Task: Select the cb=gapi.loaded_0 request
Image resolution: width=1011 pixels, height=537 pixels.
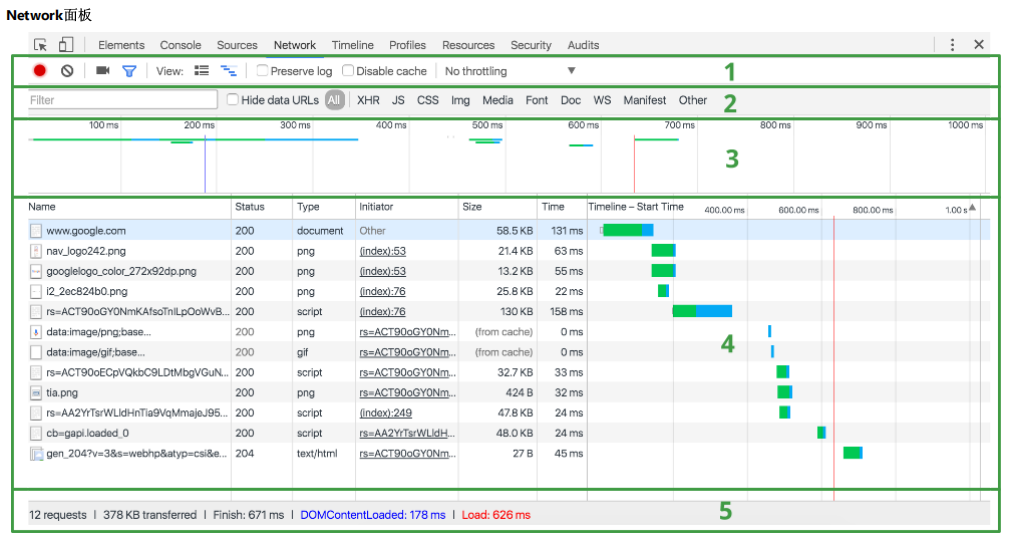Action: (x=509, y=433)
